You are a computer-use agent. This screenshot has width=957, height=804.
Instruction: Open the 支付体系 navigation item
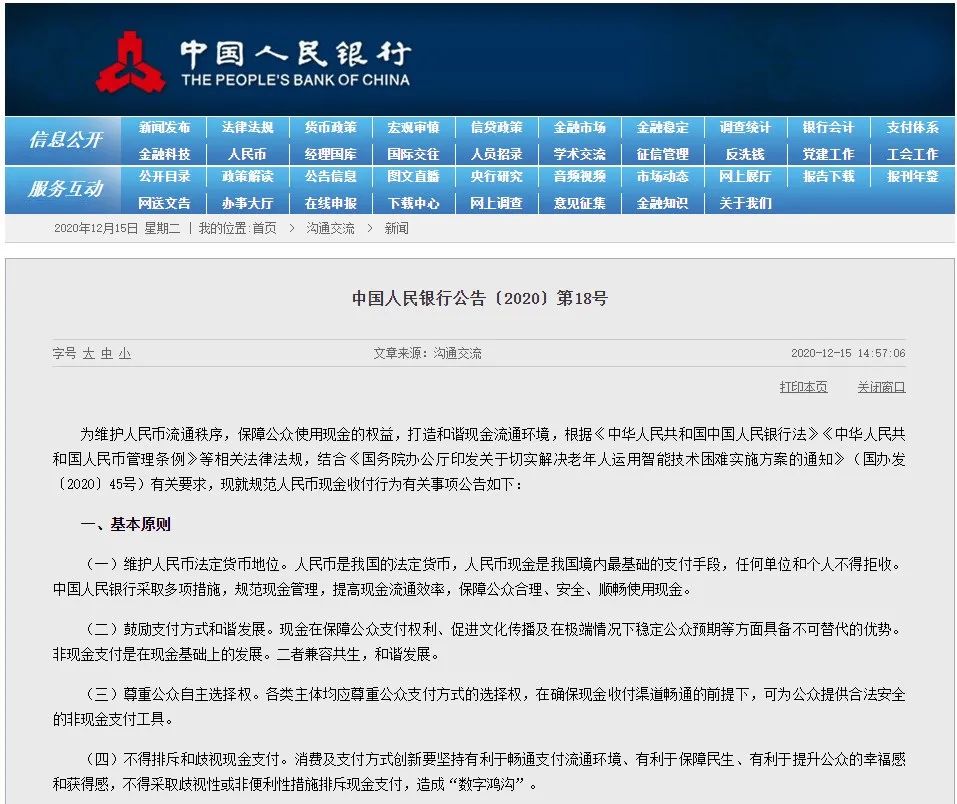[912, 128]
